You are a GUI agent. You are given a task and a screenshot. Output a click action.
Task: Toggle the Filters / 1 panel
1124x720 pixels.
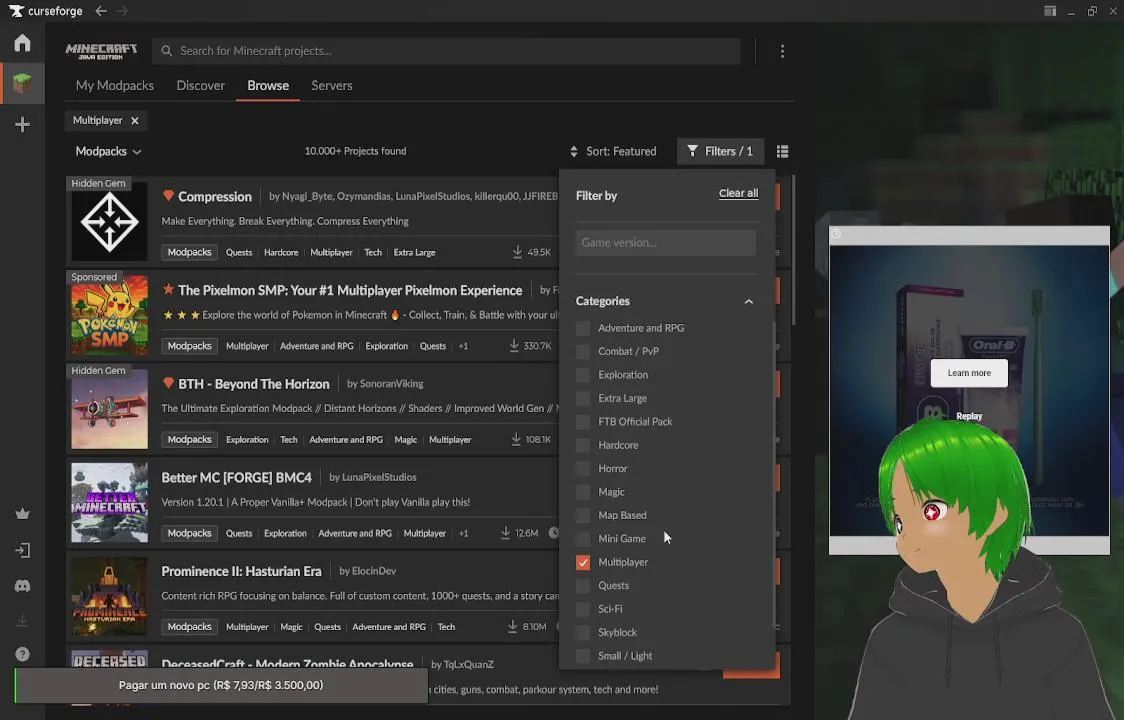(x=720, y=151)
